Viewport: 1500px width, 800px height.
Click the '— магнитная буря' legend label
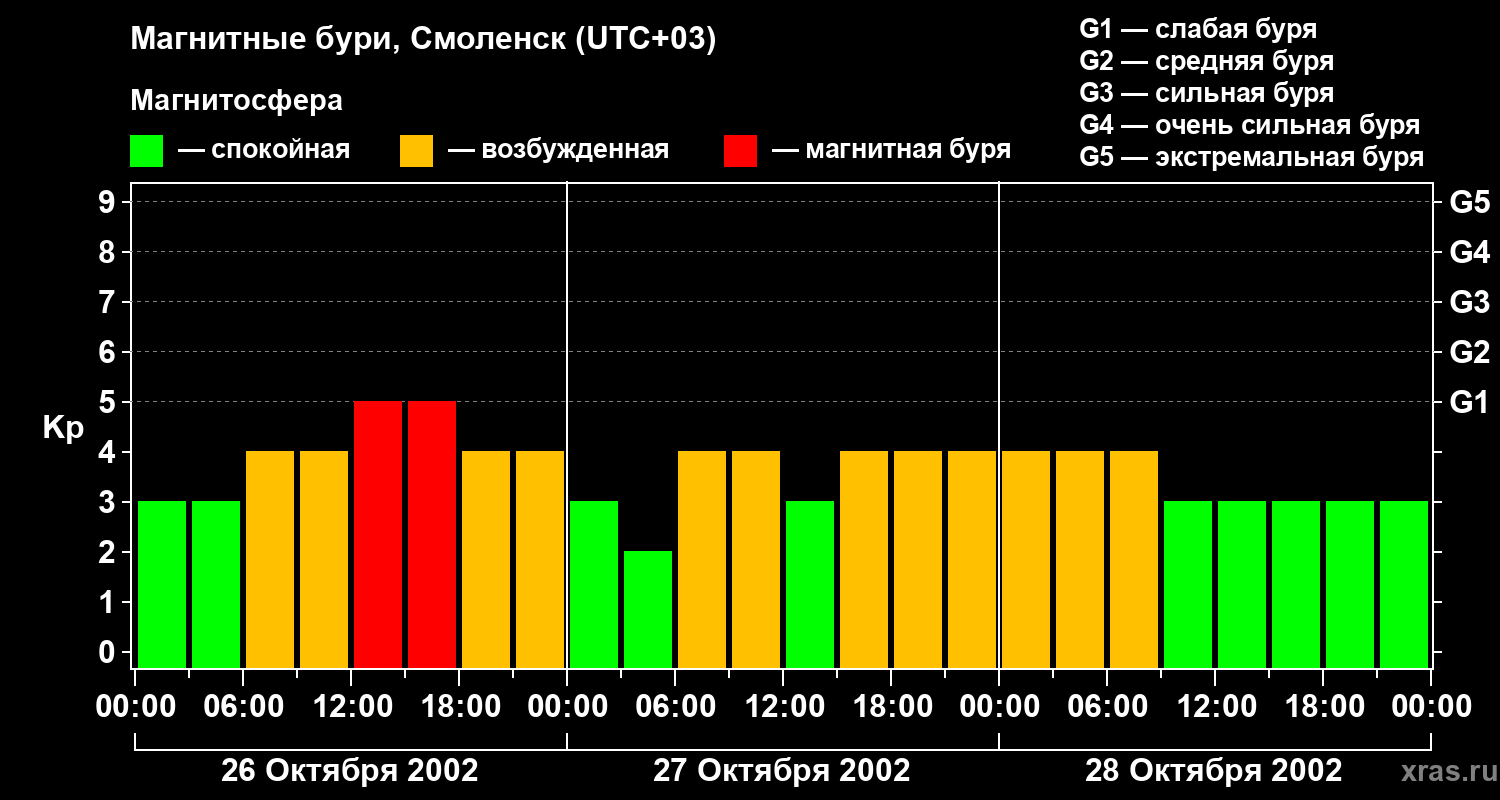(x=892, y=151)
